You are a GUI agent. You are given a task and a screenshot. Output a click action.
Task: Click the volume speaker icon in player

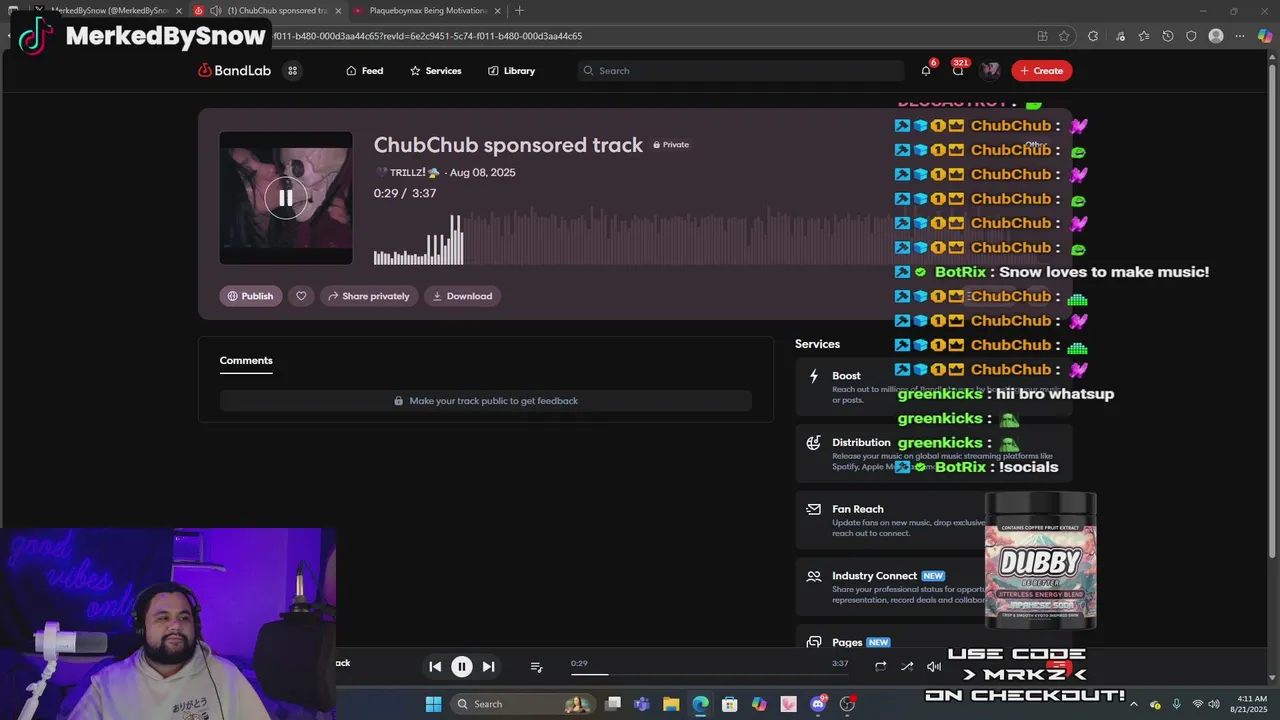pyautogui.click(x=934, y=667)
